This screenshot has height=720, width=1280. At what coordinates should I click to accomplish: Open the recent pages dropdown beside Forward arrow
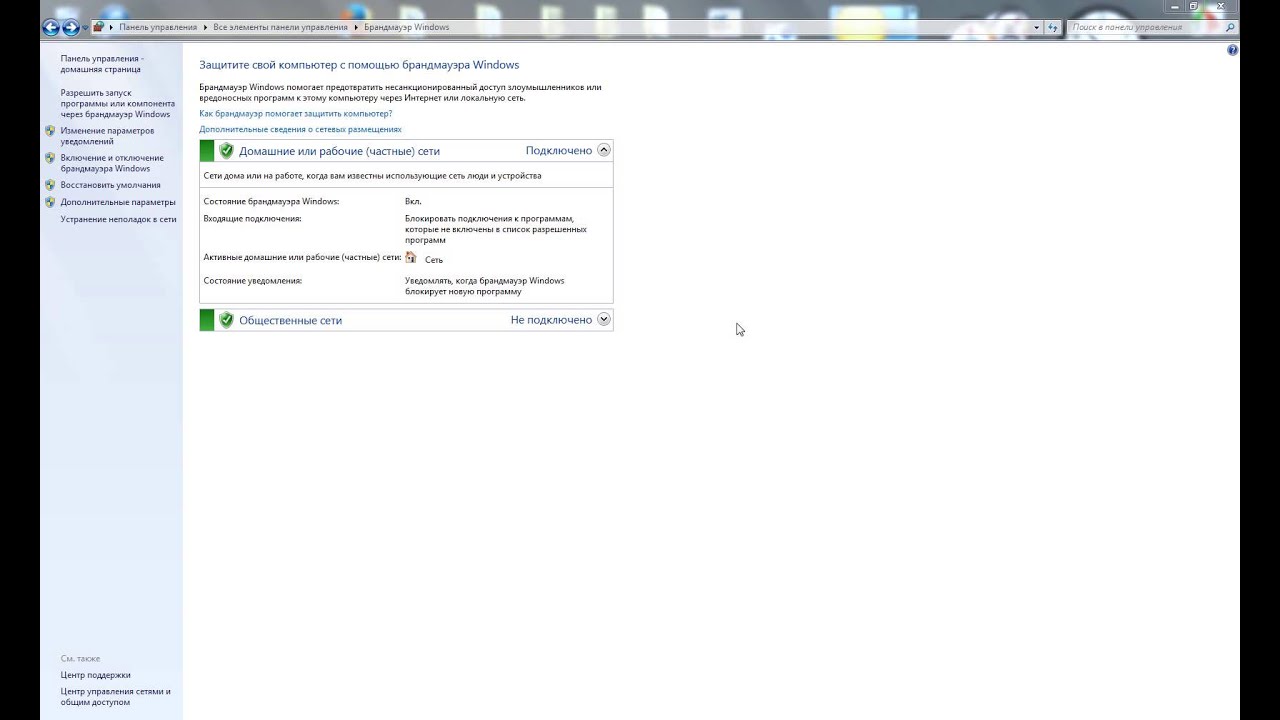click(x=85, y=28)
